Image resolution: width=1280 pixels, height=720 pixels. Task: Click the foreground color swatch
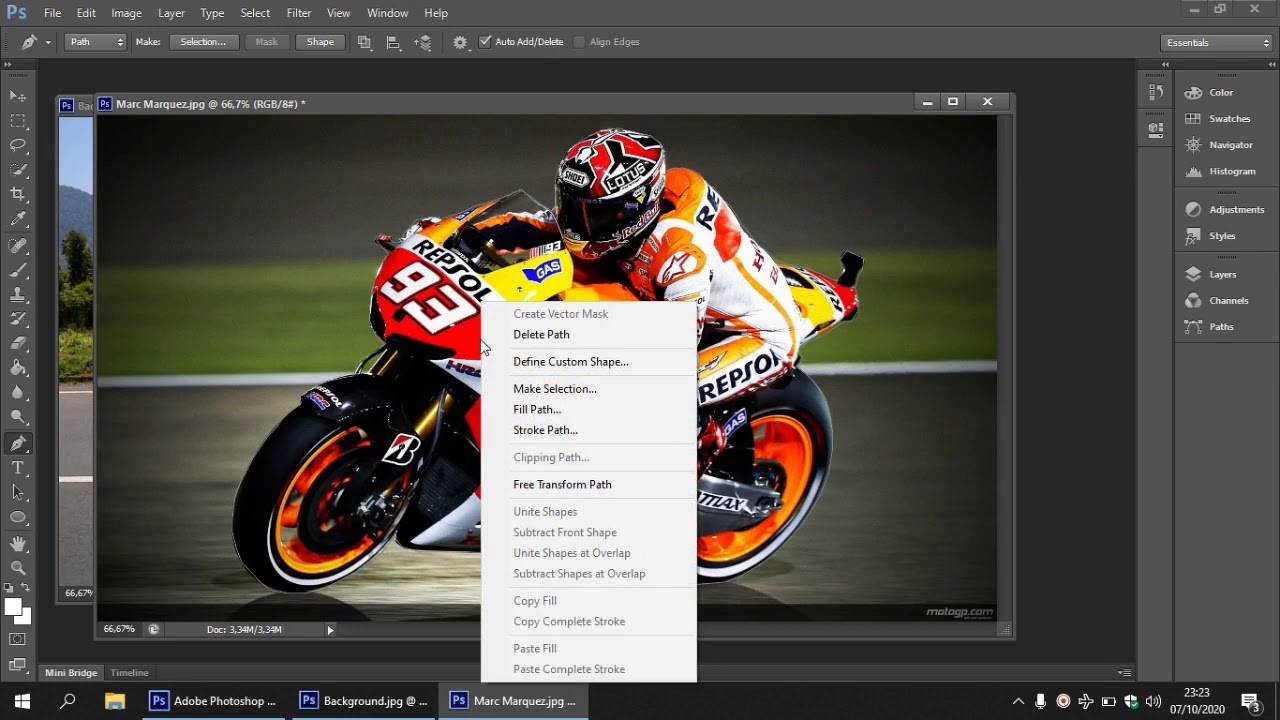coord(11,606)
